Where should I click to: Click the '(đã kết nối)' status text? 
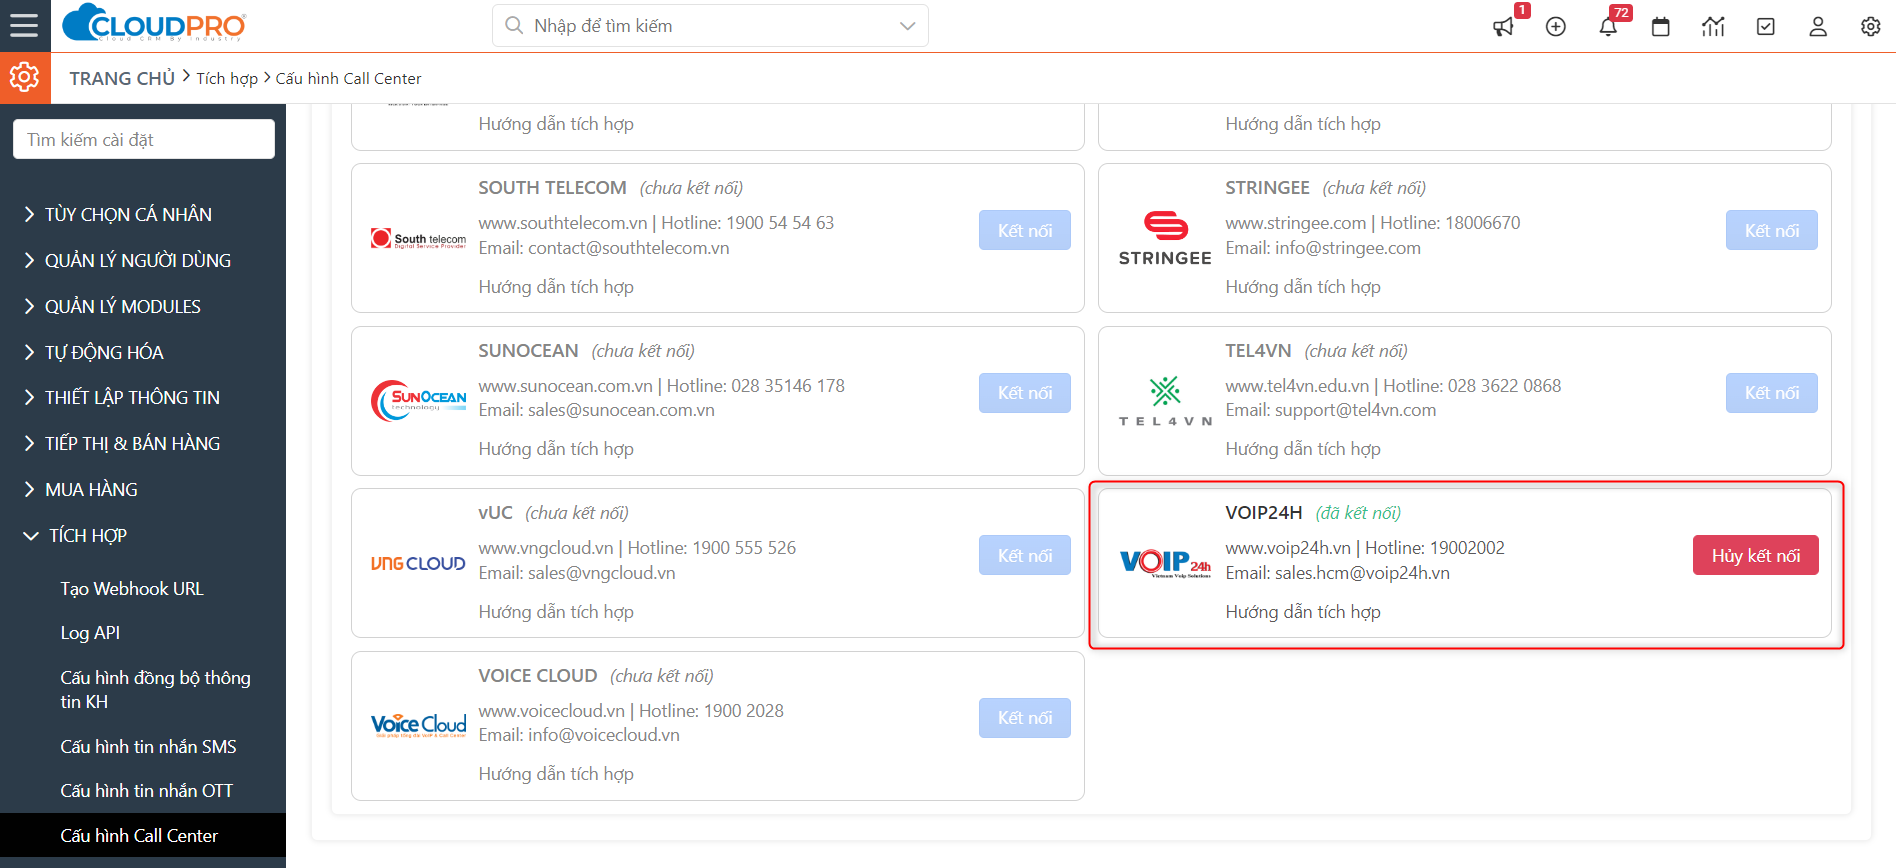pyautogui.click(x=1358, y=513)
